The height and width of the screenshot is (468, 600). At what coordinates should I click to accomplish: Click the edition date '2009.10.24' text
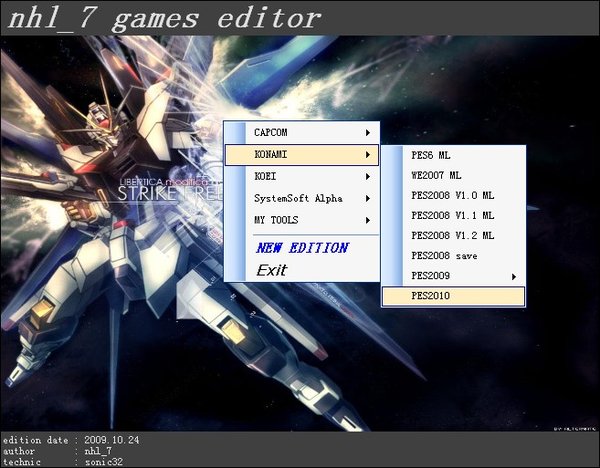click(112, 440)
